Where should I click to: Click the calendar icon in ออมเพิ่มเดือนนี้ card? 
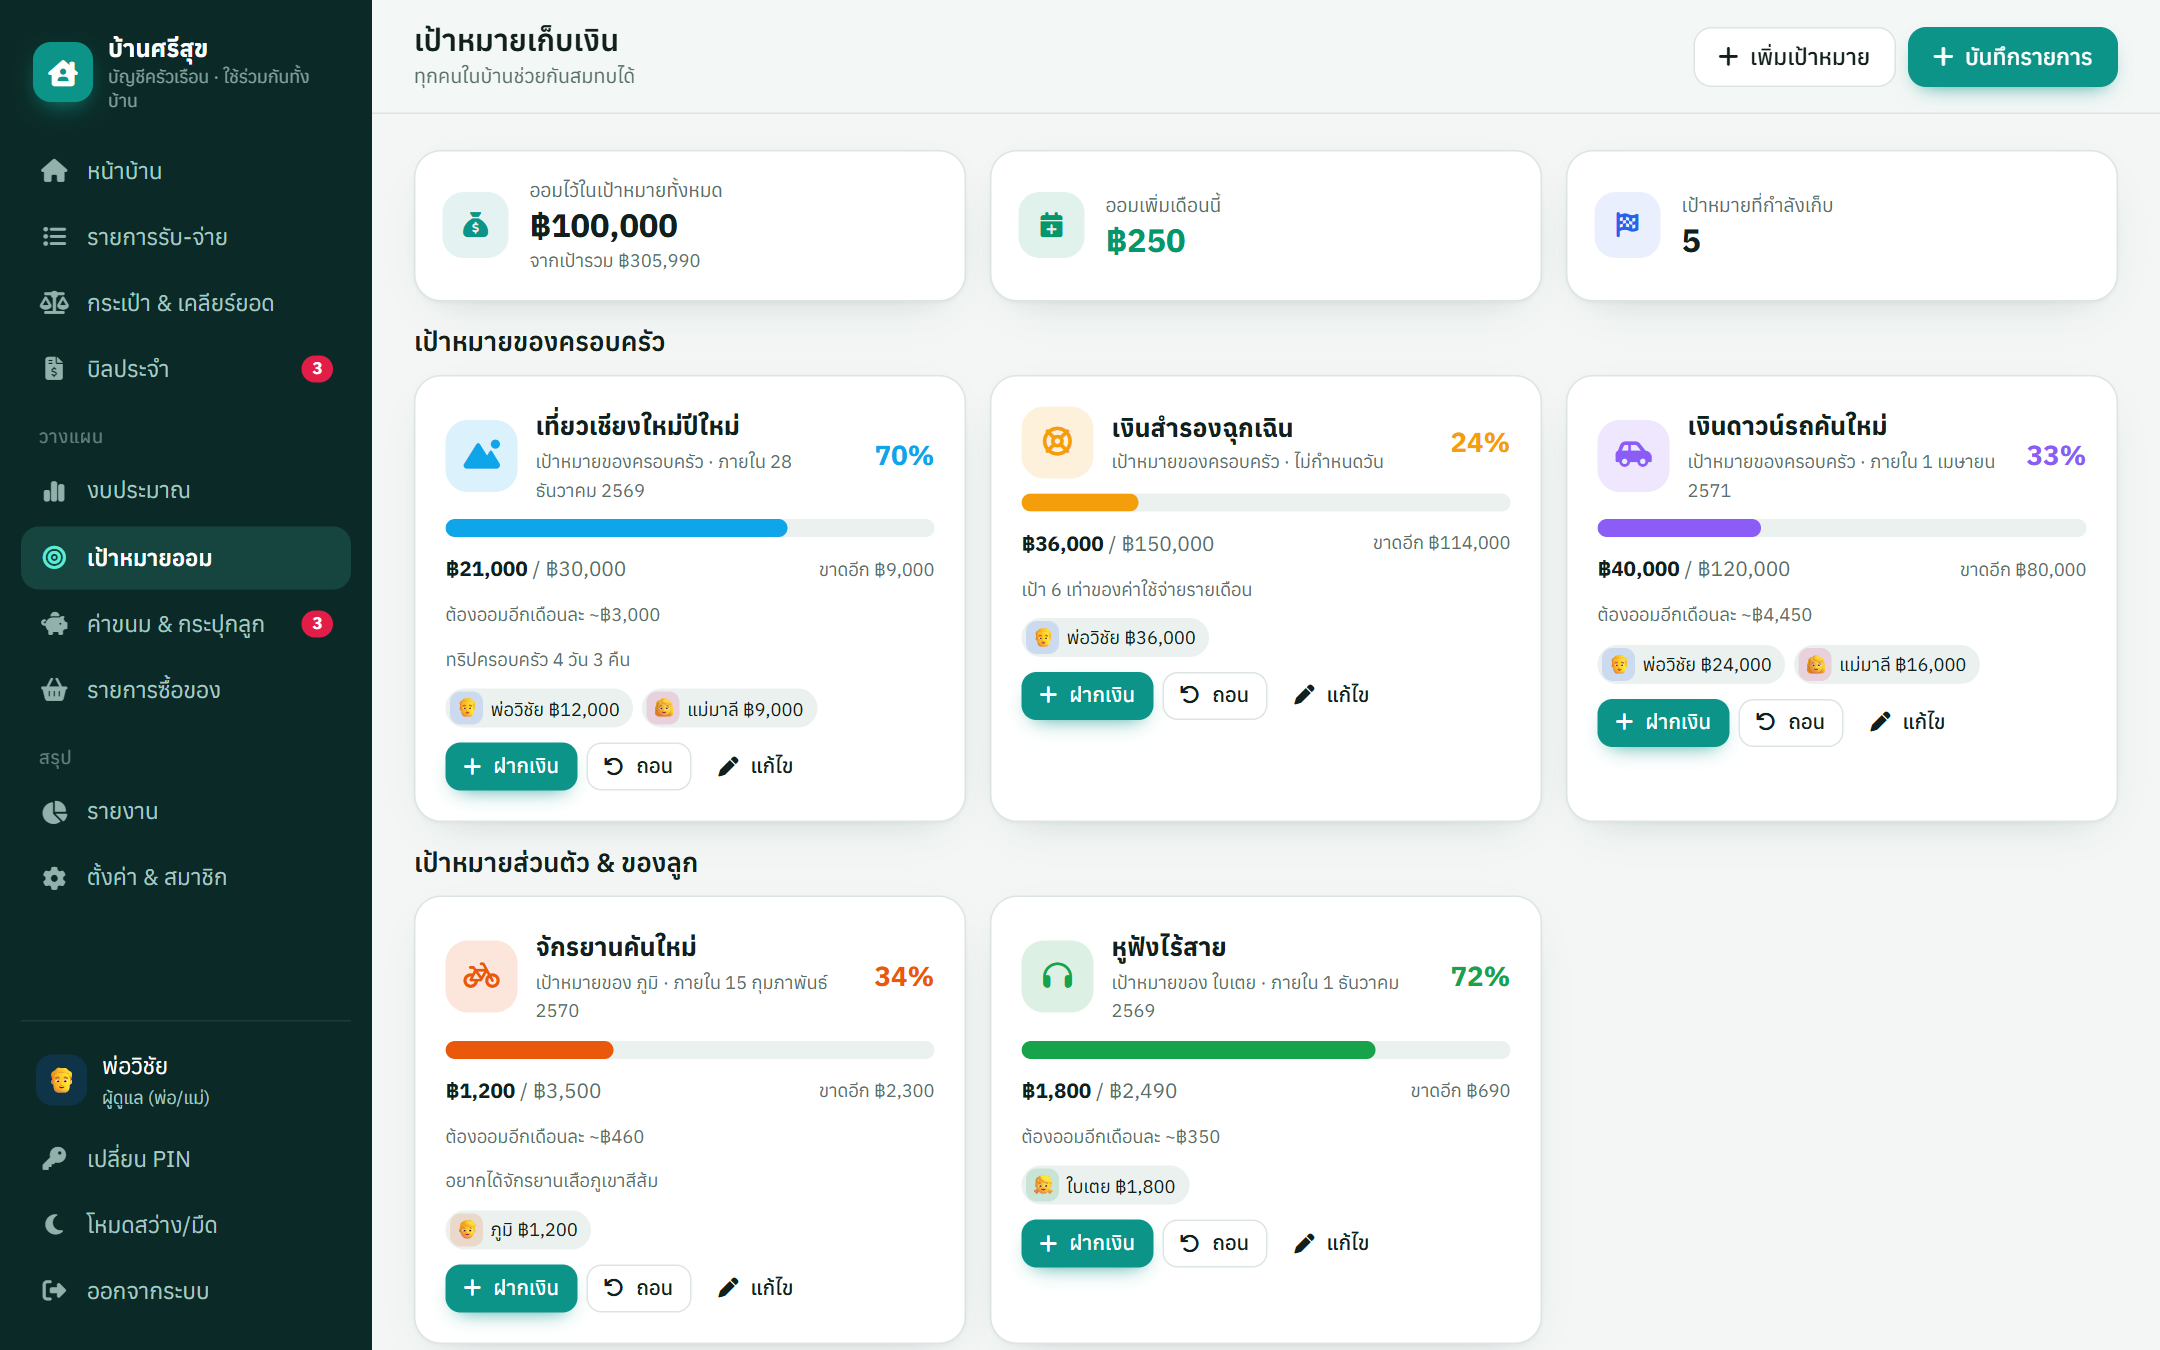1052,225
